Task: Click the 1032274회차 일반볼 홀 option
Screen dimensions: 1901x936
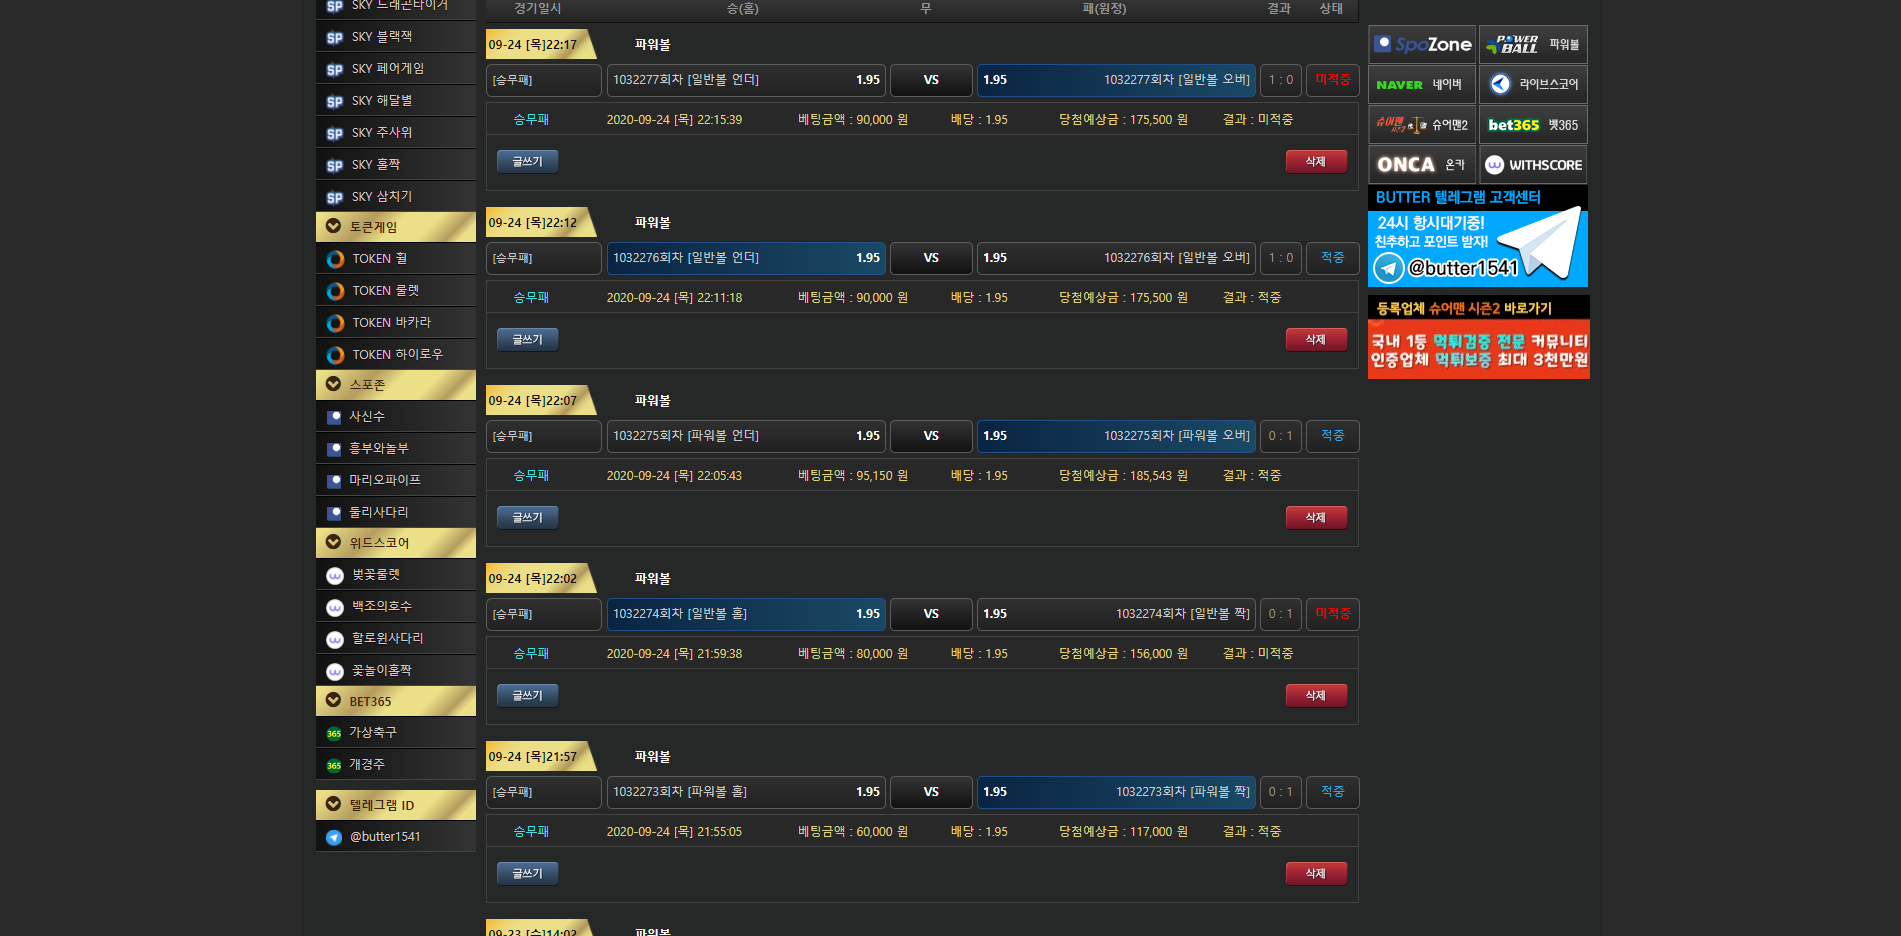Action: coord(745,614)
